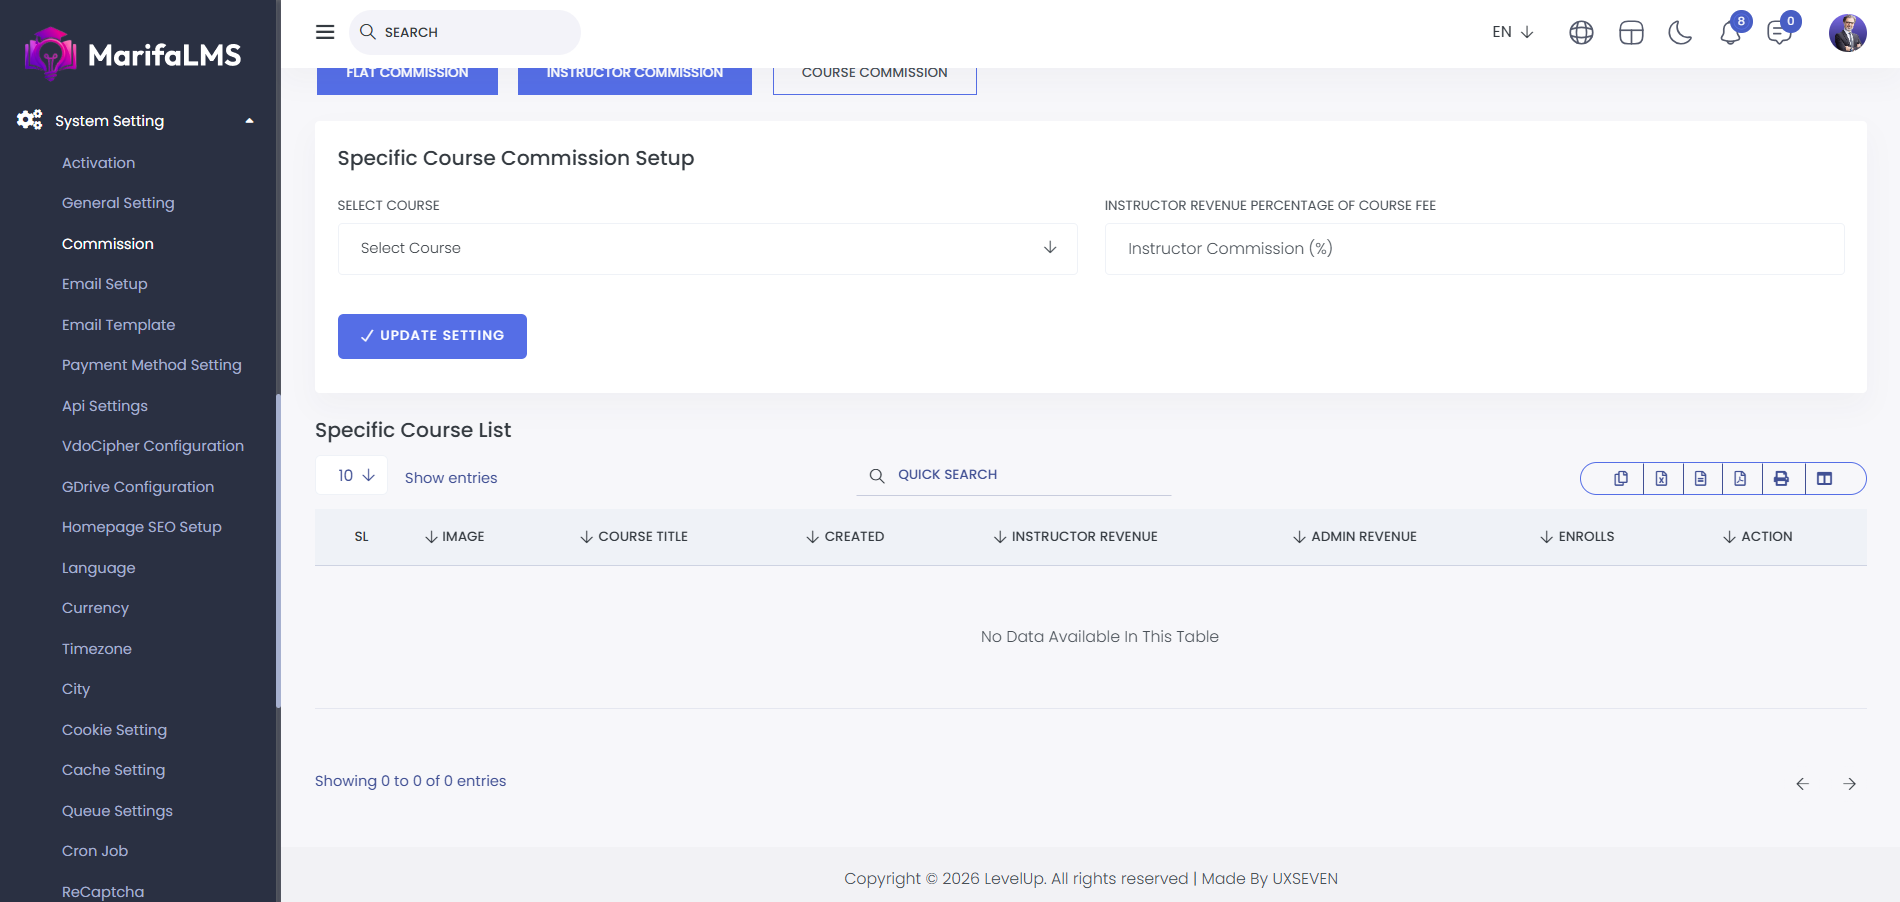Export table as PDF file
This screenshot has width=1900, height=902.
pyautogui.click(x=1740, y=479)
